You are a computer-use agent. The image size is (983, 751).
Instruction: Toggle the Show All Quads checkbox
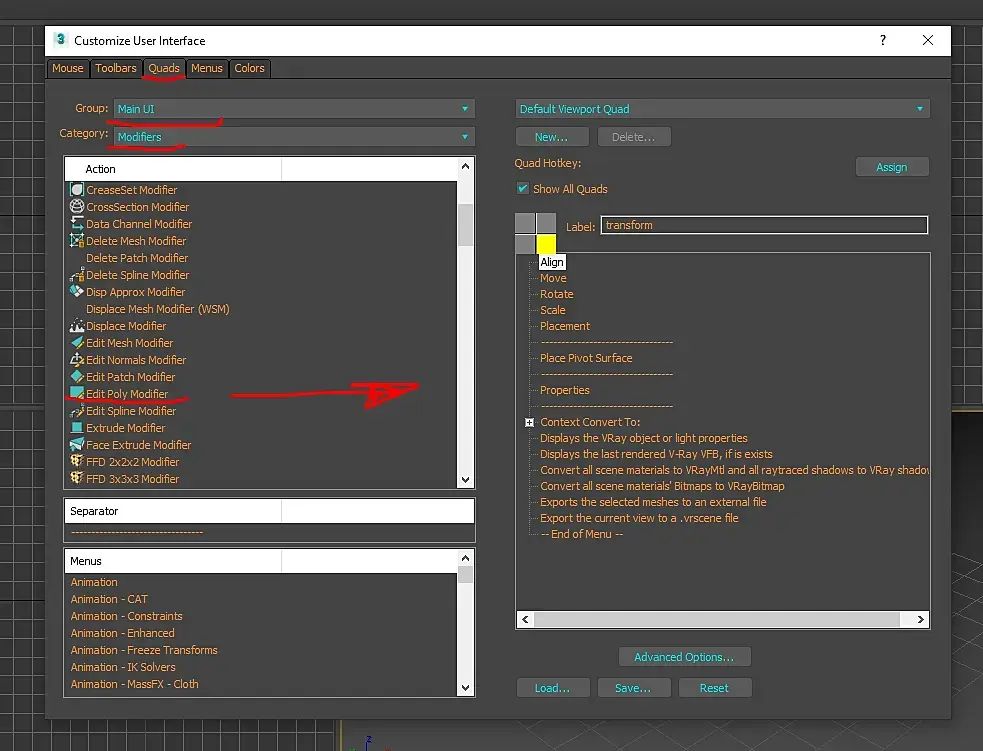click(522, 188)
